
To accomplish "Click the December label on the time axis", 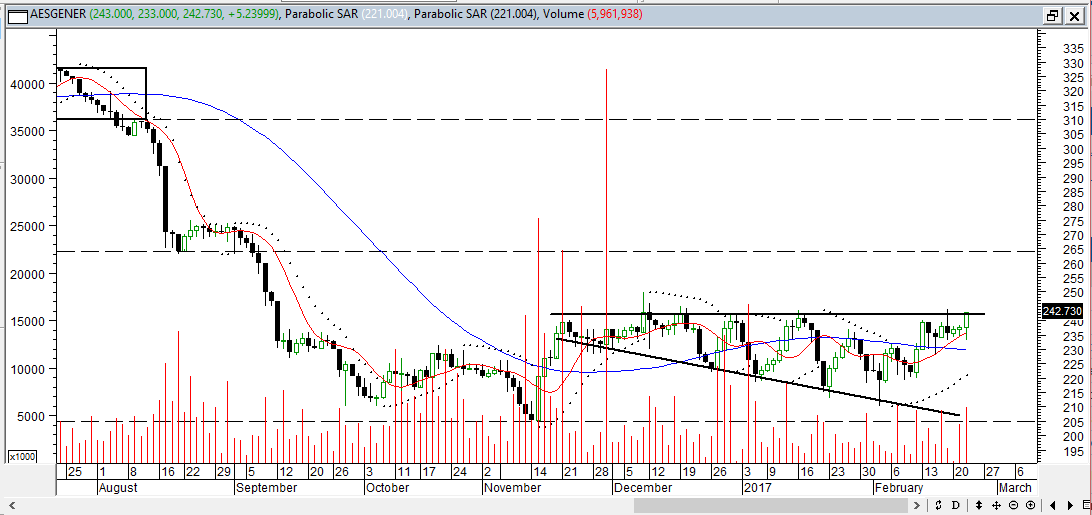I will coord(643,487).
